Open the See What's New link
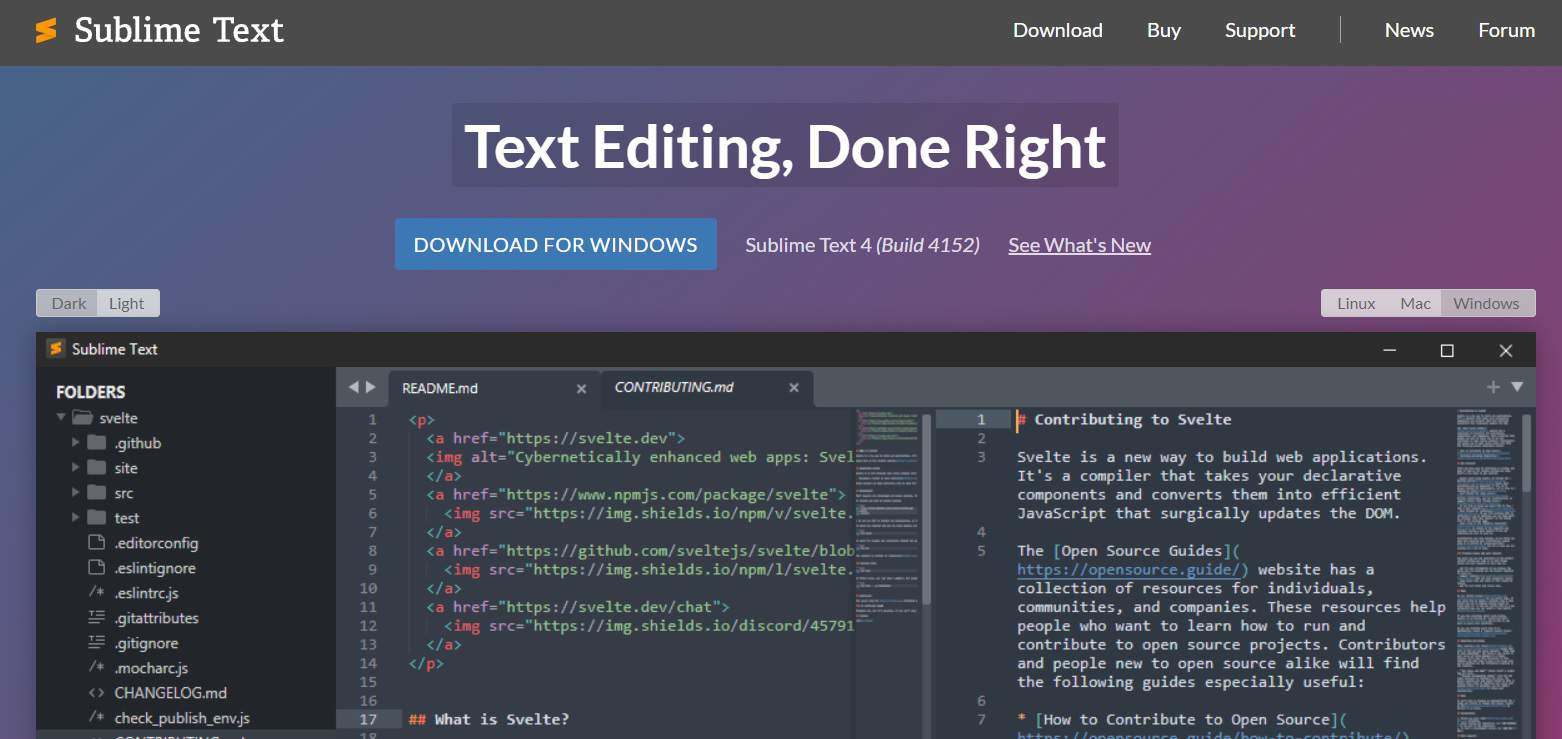 tap(1079, 245)
